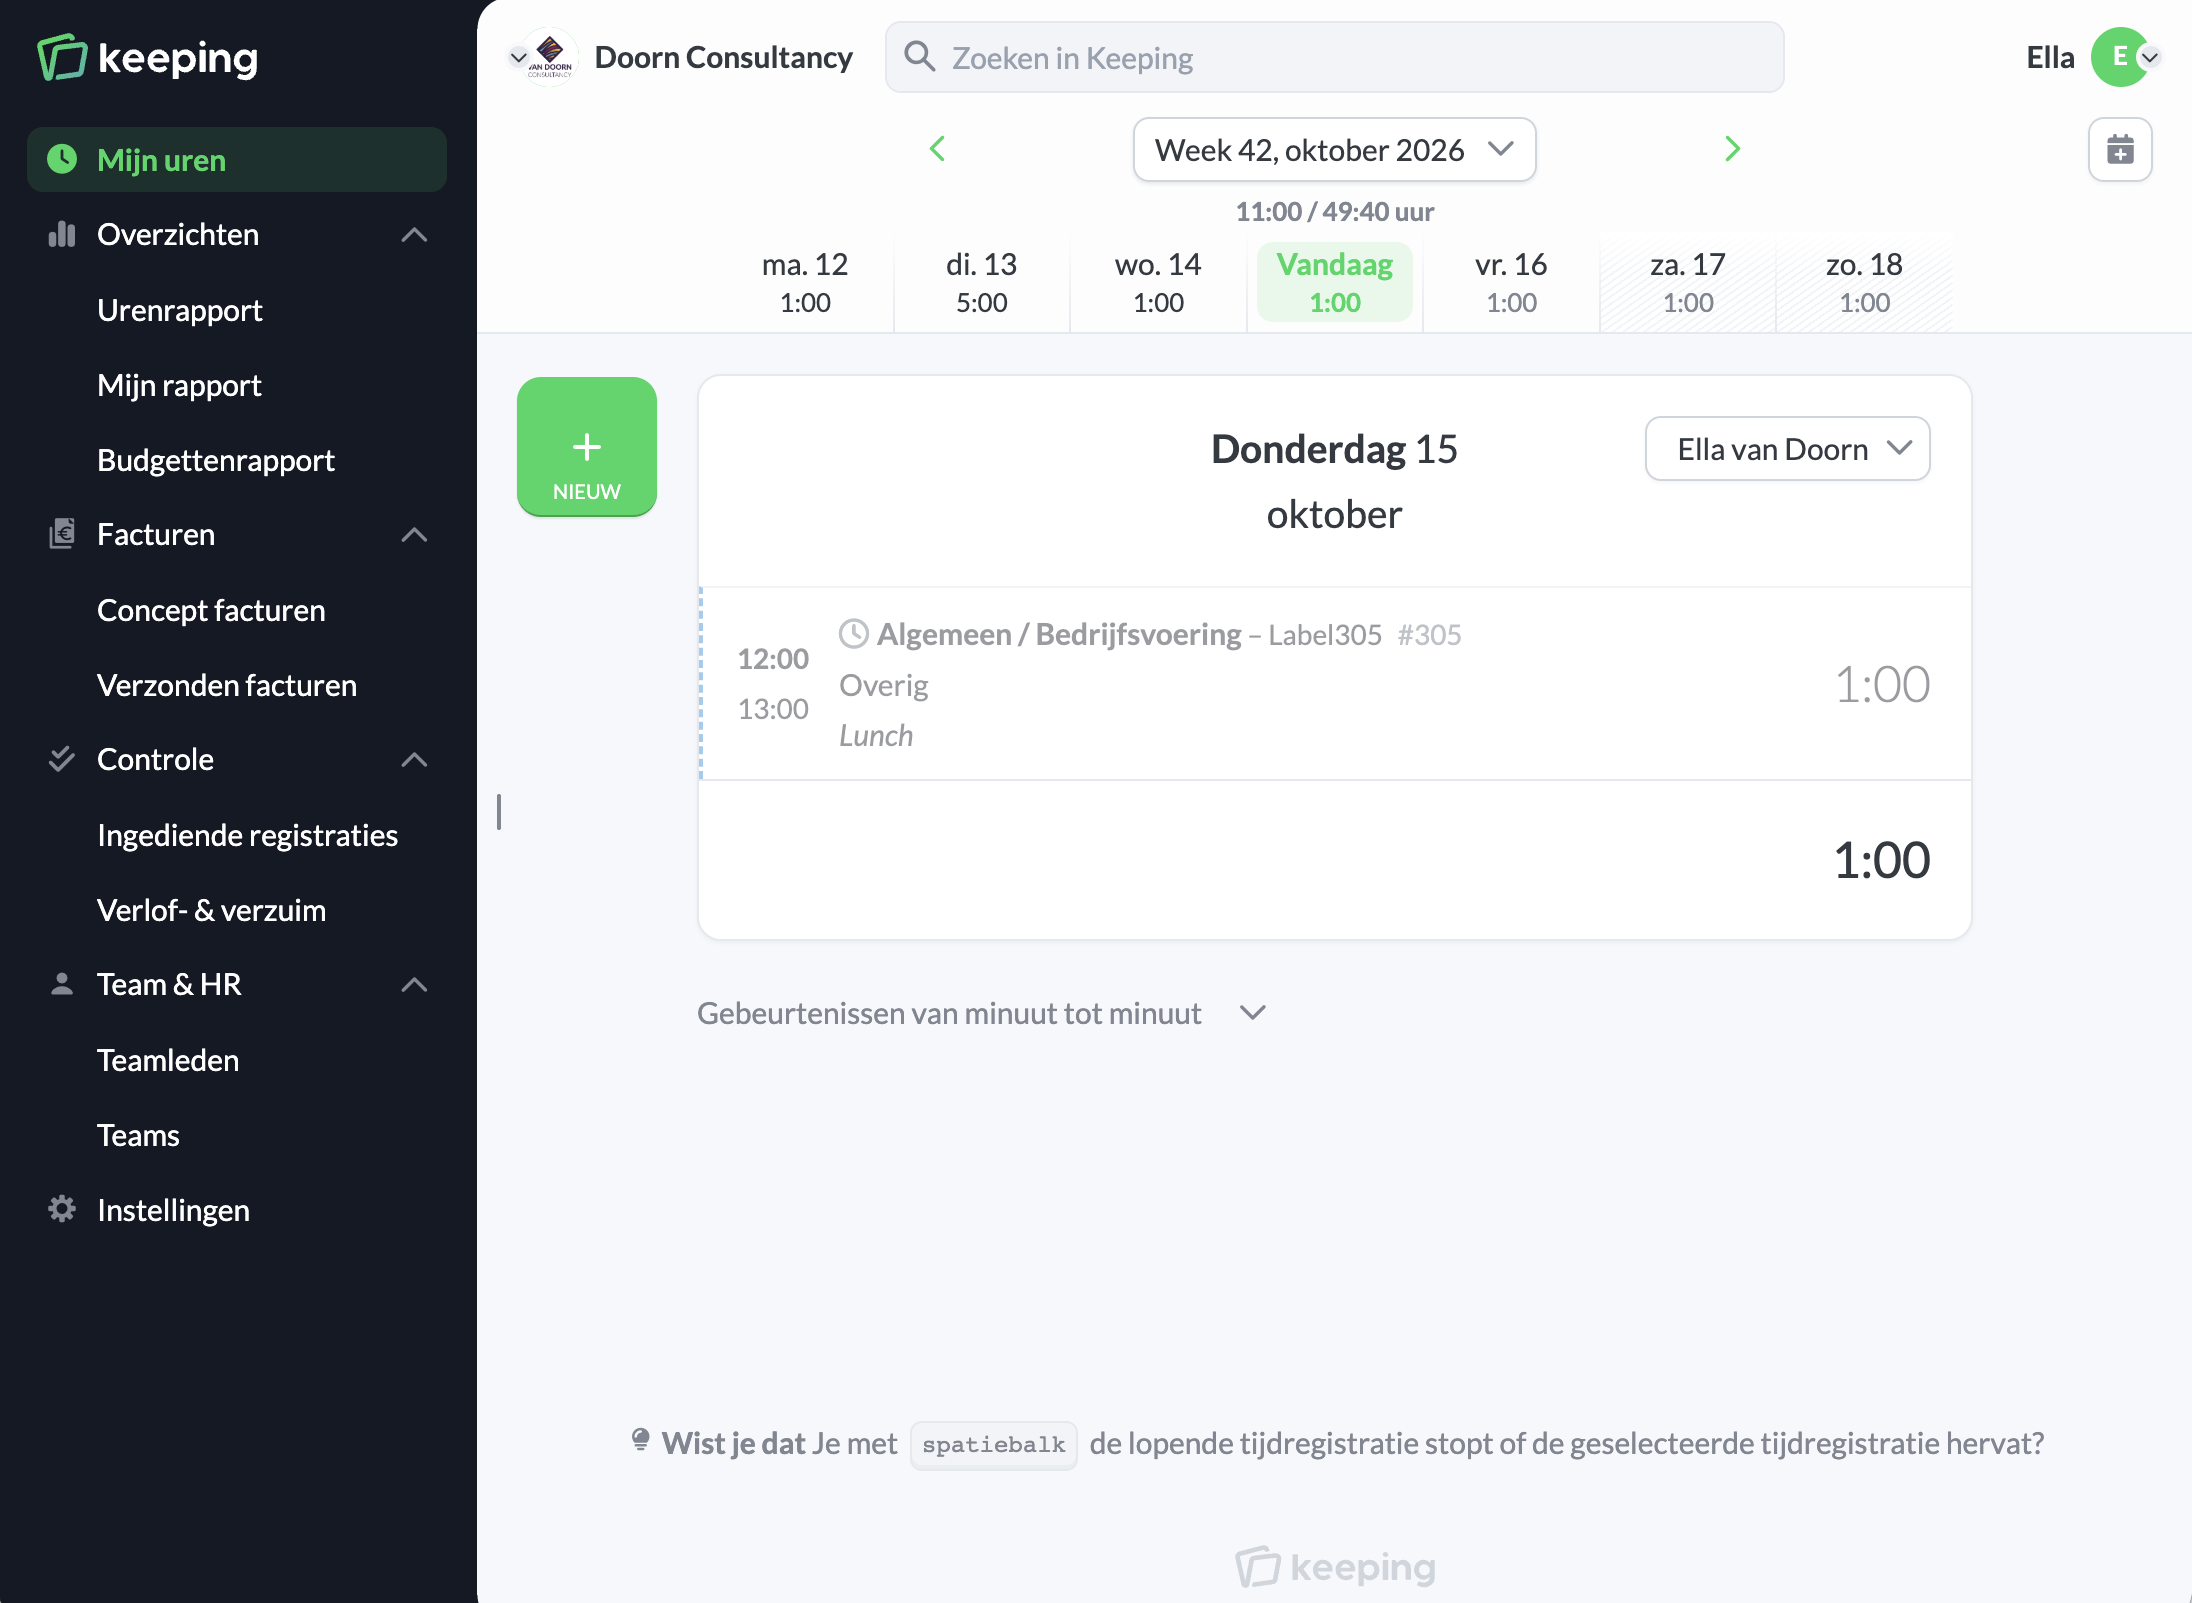Open Verzonden facturen in the sidebar

(x=227, y=685)
